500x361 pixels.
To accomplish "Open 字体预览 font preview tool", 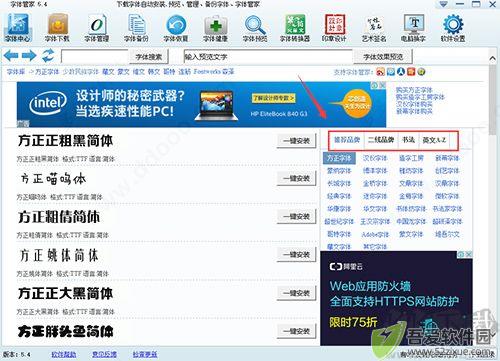I will point(255,28).
